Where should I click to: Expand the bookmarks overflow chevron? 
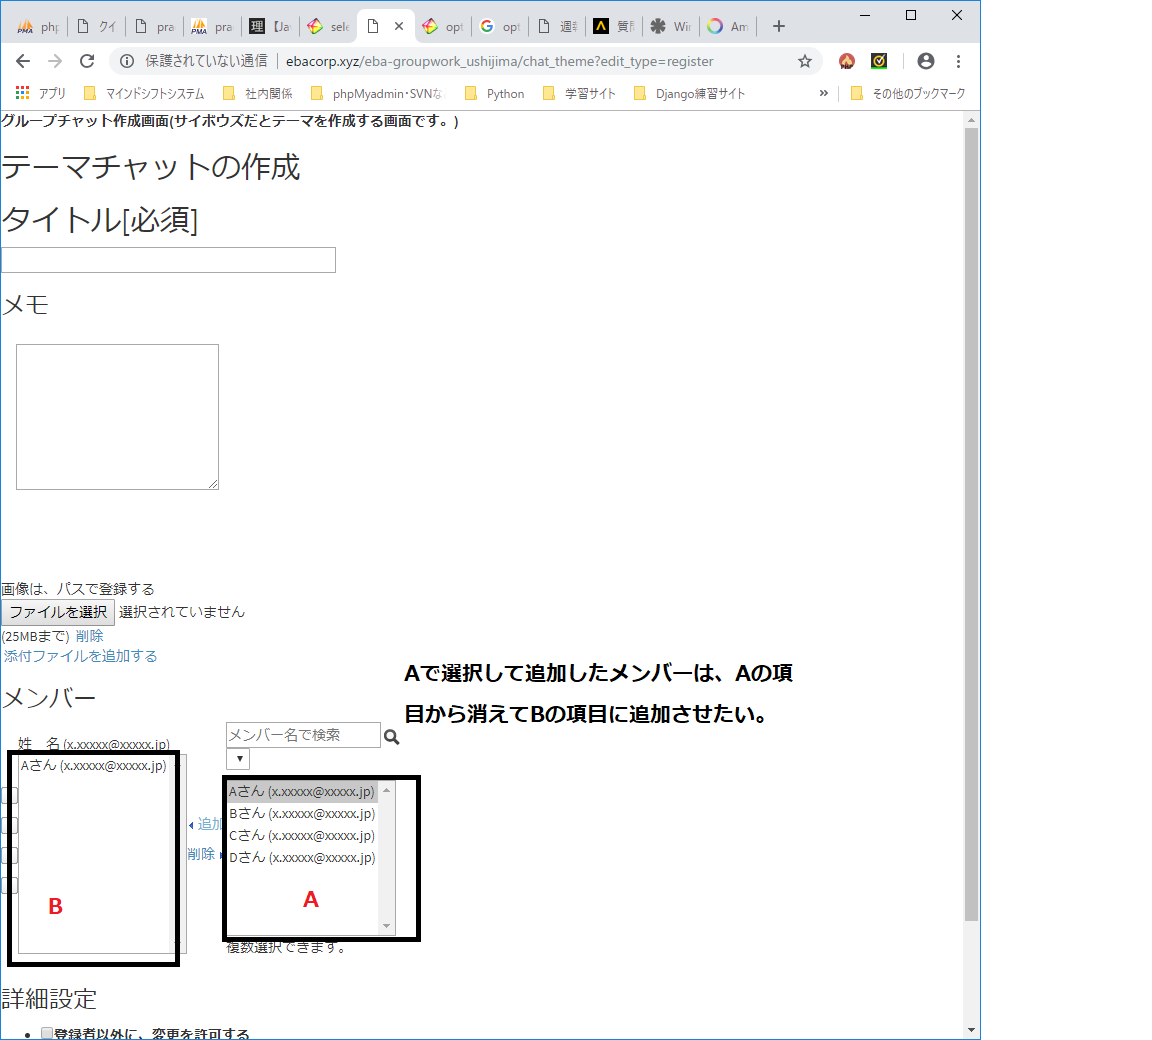823,92
